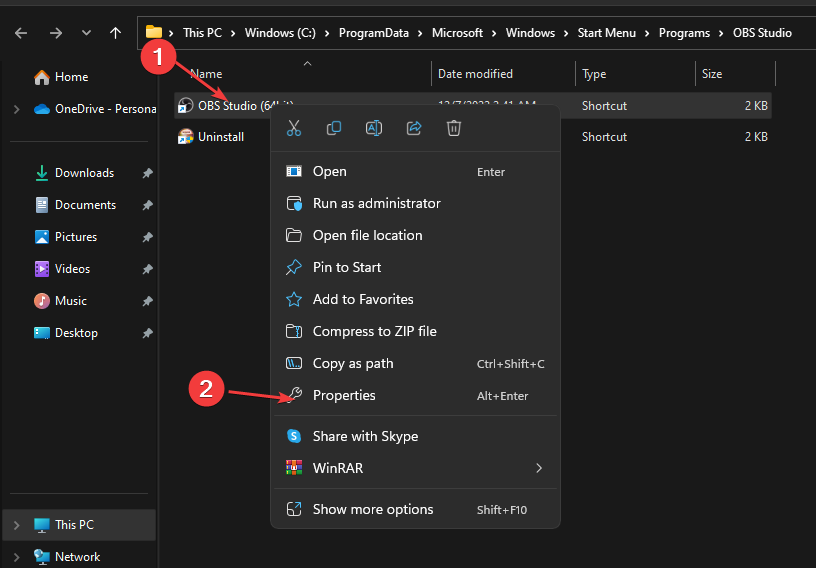Select Properties from the context menu
Image resolution: width=816 pixels, height=568 pixels.
344,395
